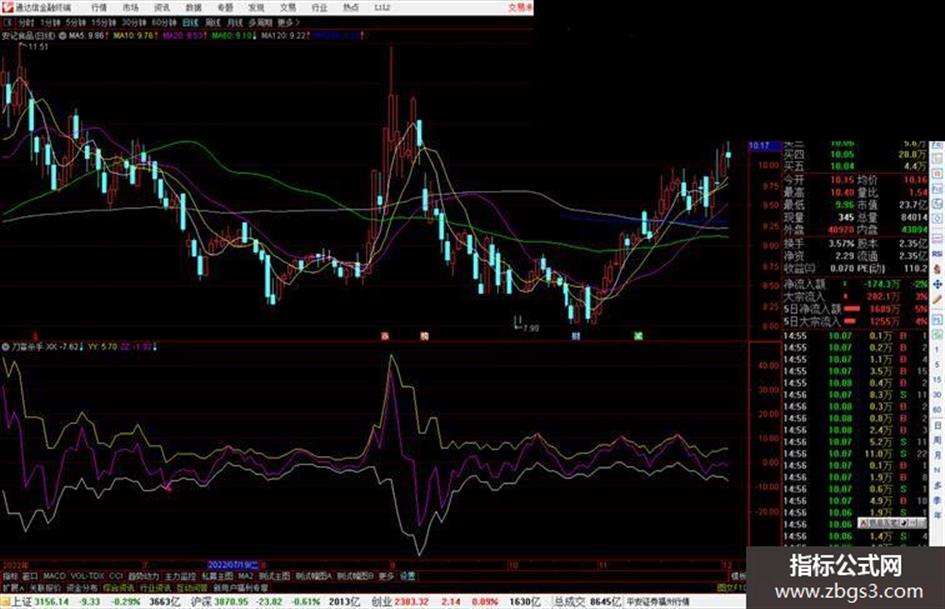Switch chart to 5分钟 period
Viewport: 945px width, 609px height.
tap(76, 23)
